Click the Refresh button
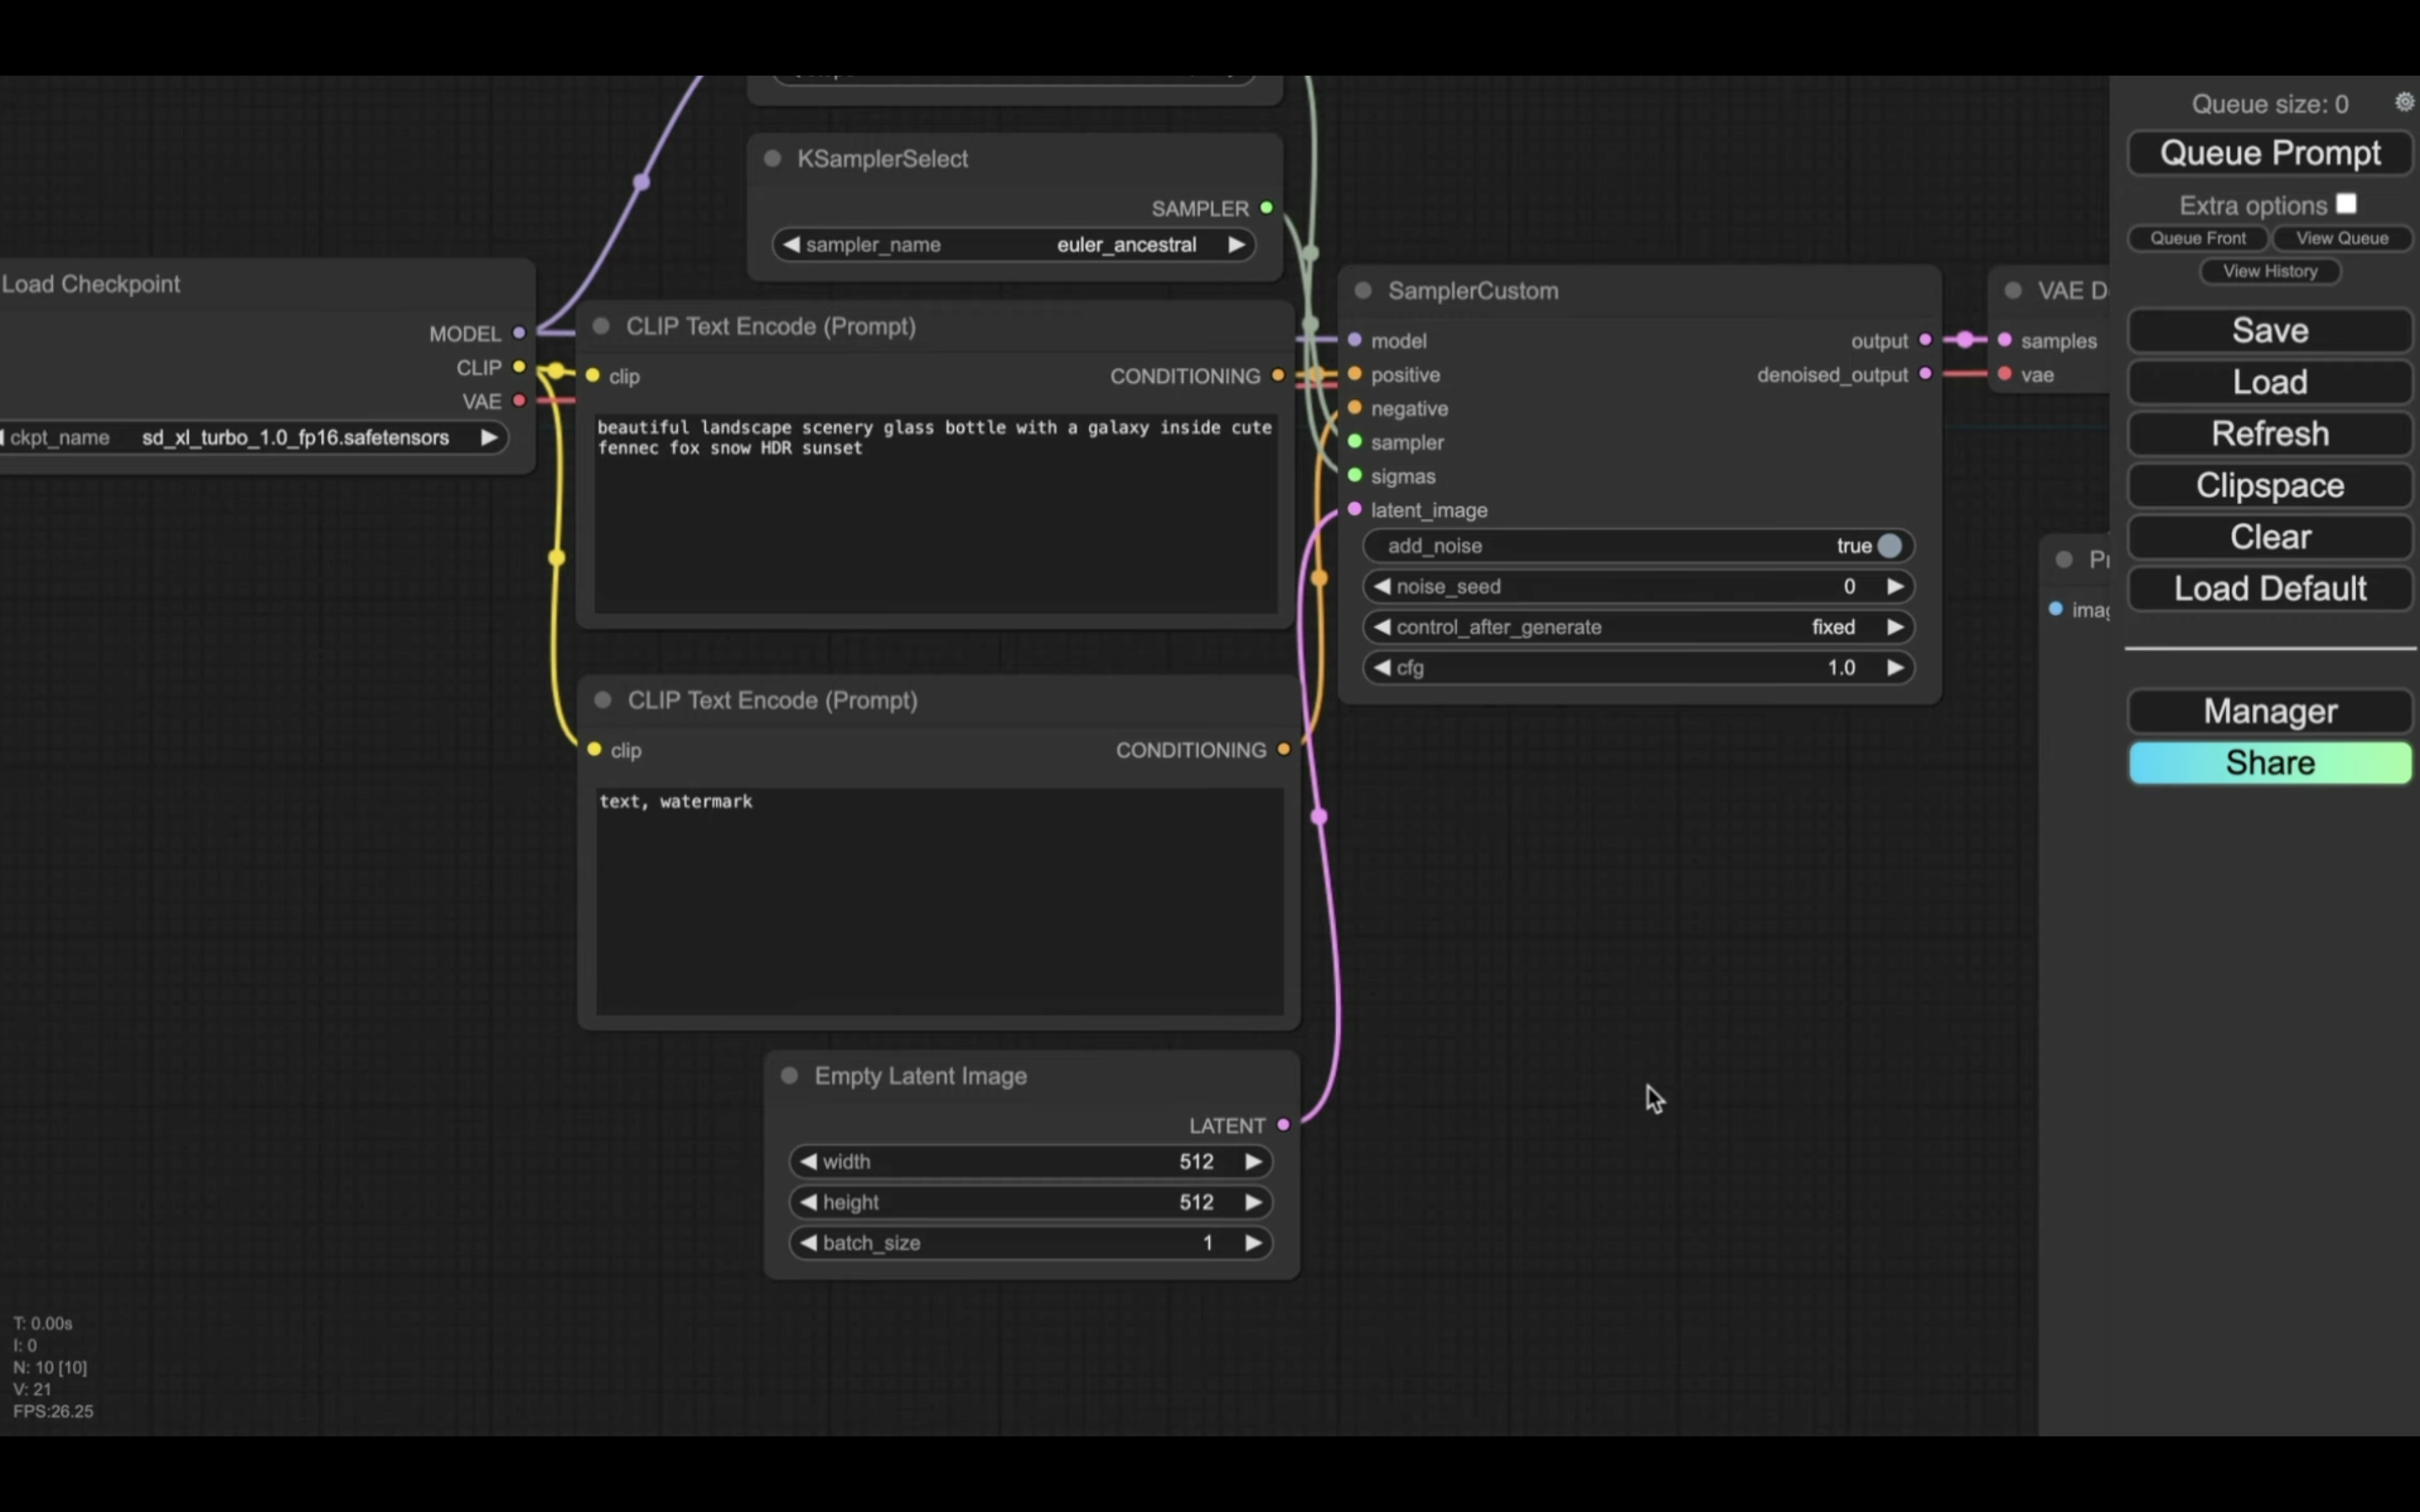Image resolution: width=2420 pixels, height=1512 pixels. click(2270, 434)
